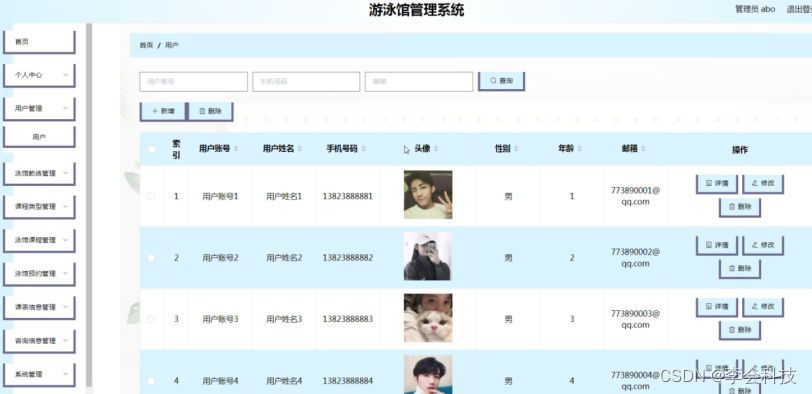Sort by the 手机号码 column arrows
The image size is (812, 394).
click(x=364, y=149)
